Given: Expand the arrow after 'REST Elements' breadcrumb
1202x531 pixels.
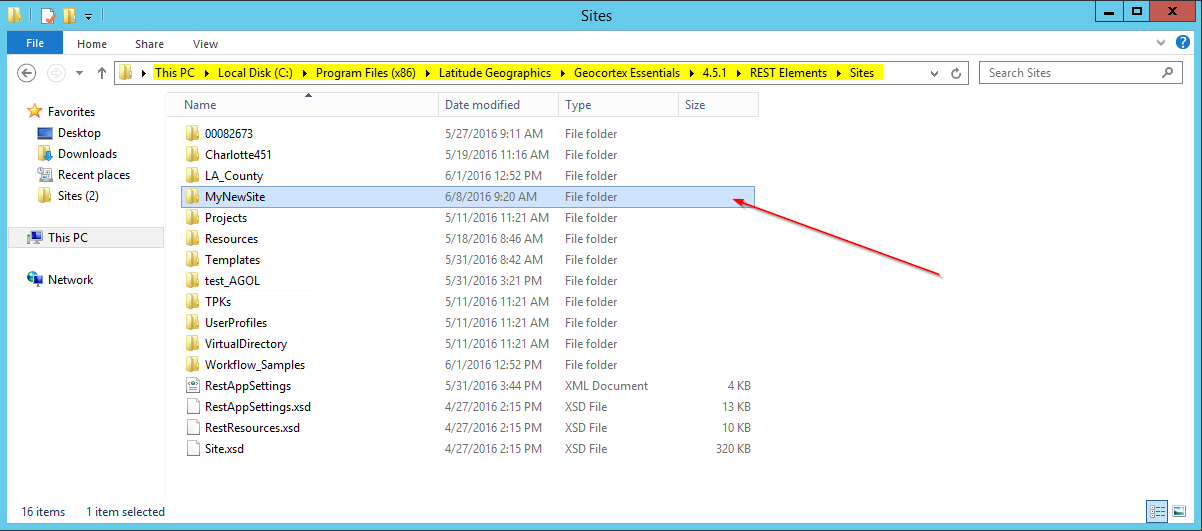Looking at the screenshot, I should coord(839,73).
